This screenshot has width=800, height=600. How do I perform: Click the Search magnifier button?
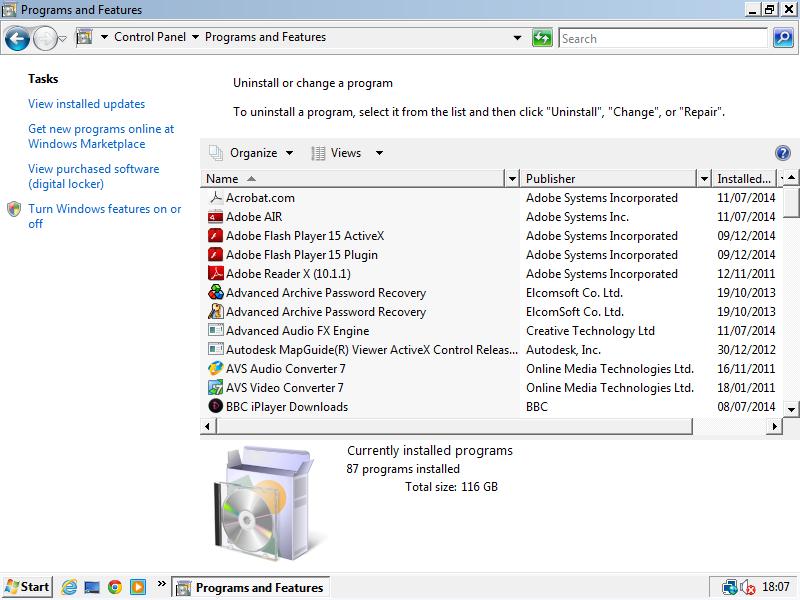pos(783,38)
